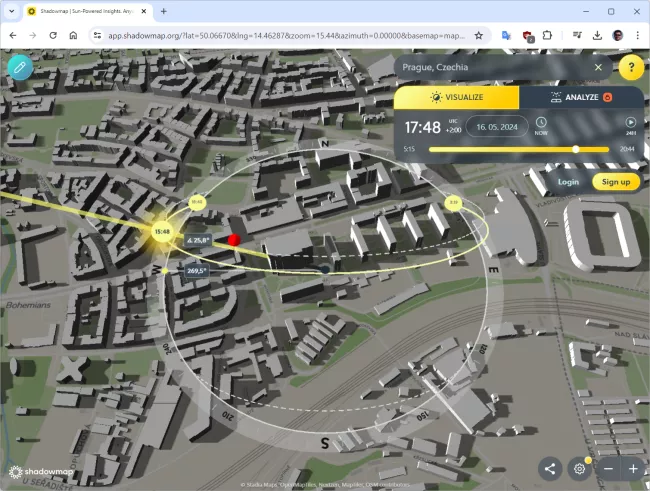Image resolution: width=650 pixels, height=491 pixels.
Task: Open the pencil drawing tool
Action: pos(20,67)
